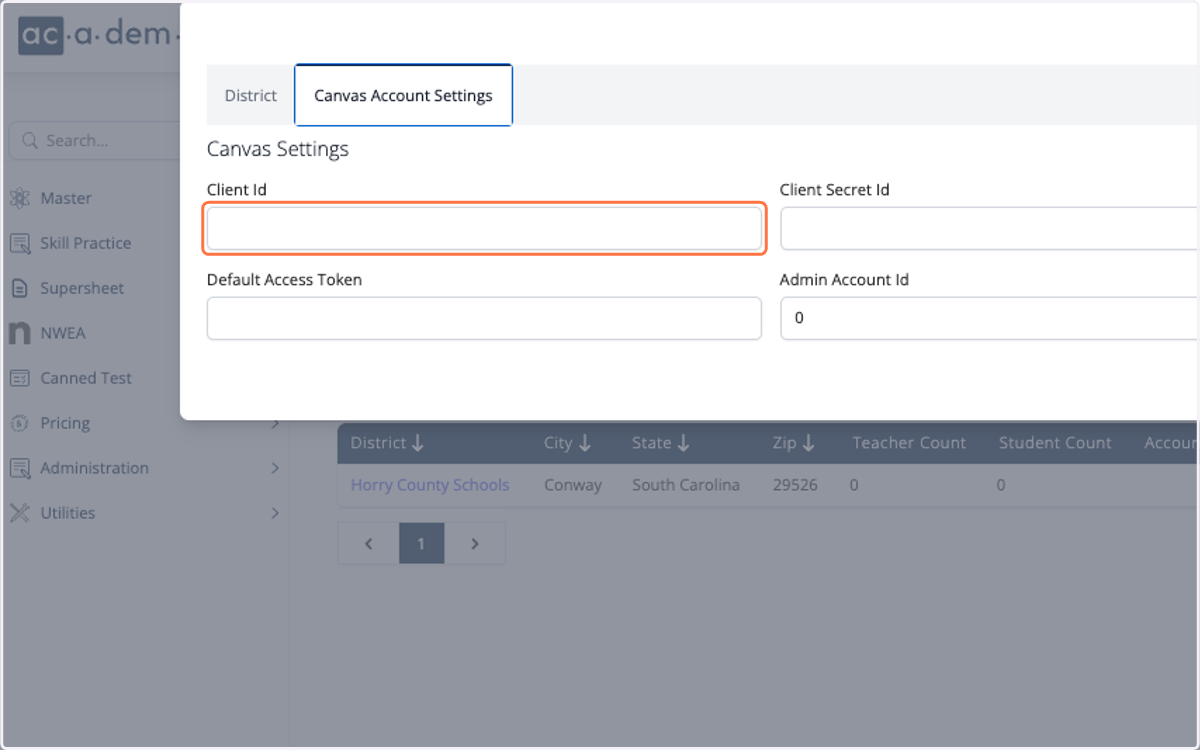Expand the Administration menu chevron
This screenshot has width=1200, height=750.
(x=275, y=468)
